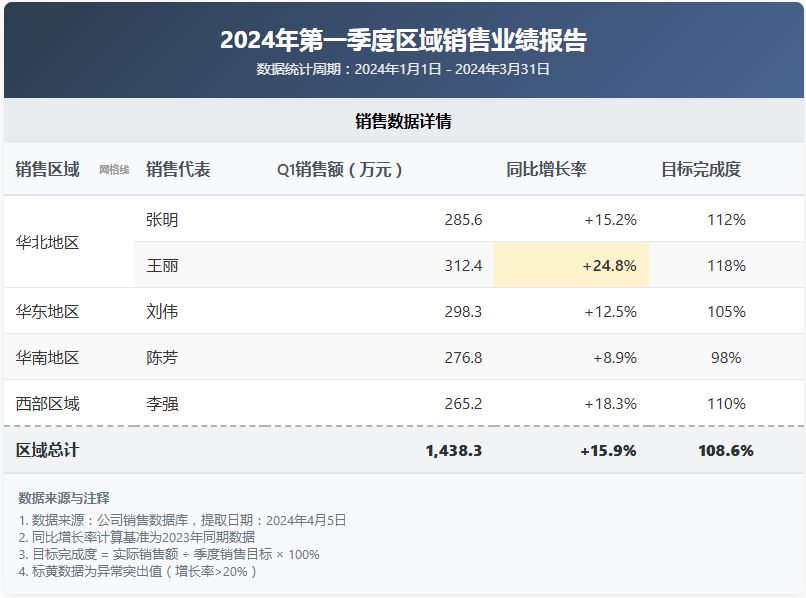Click the 销售区域 column header
Image resolution: width=806 pixels, height=598 pixels.
click(x=47, y=170)
